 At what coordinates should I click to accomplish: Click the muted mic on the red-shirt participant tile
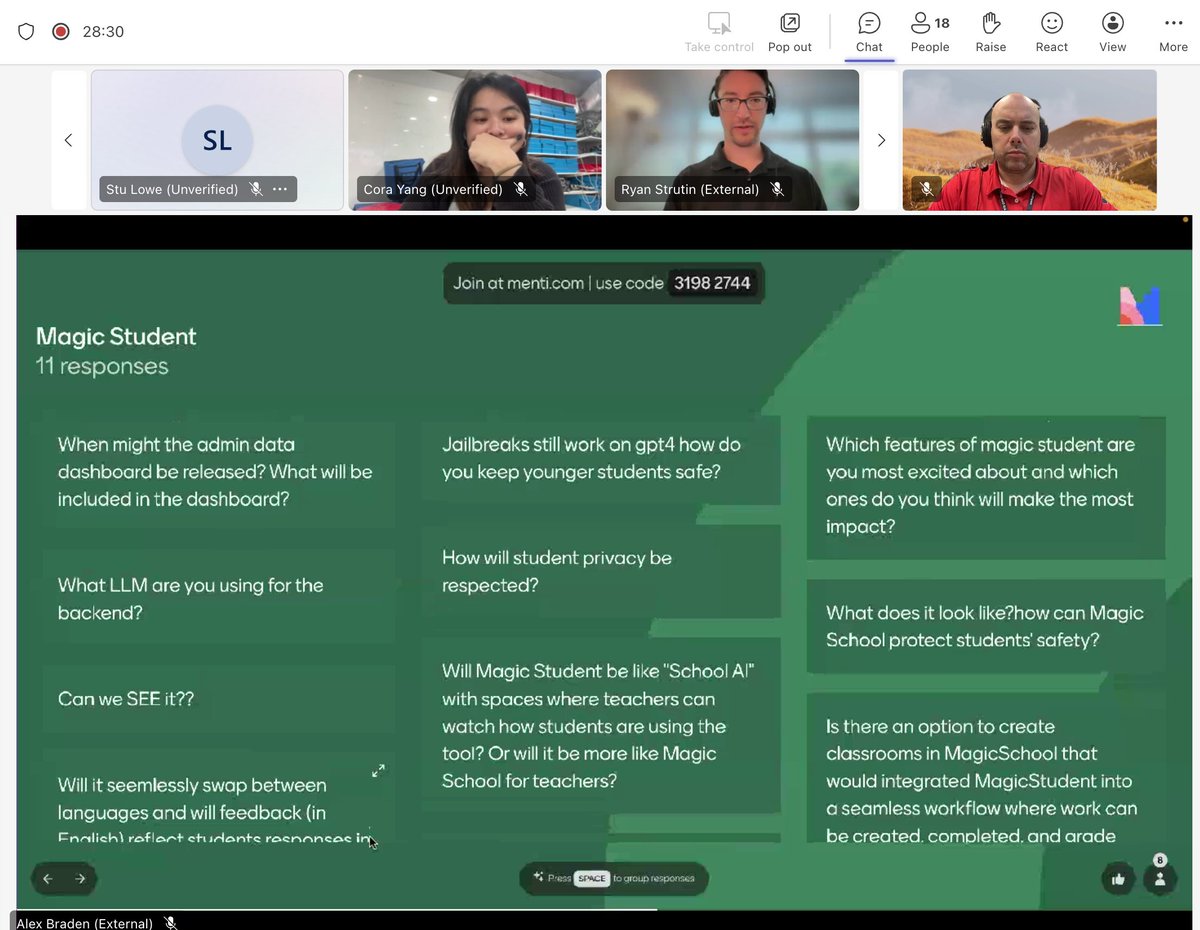pyautogui.click(x=927, y=188)
